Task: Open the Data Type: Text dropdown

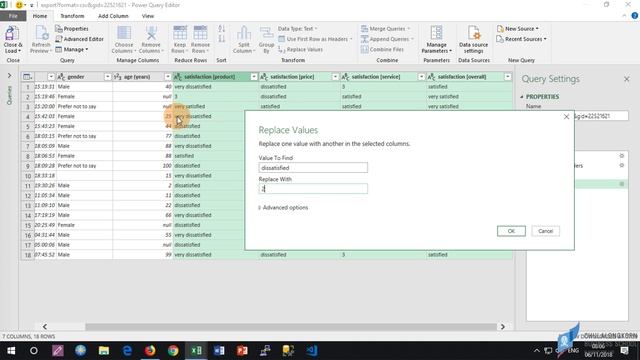Action: [298, 29]
